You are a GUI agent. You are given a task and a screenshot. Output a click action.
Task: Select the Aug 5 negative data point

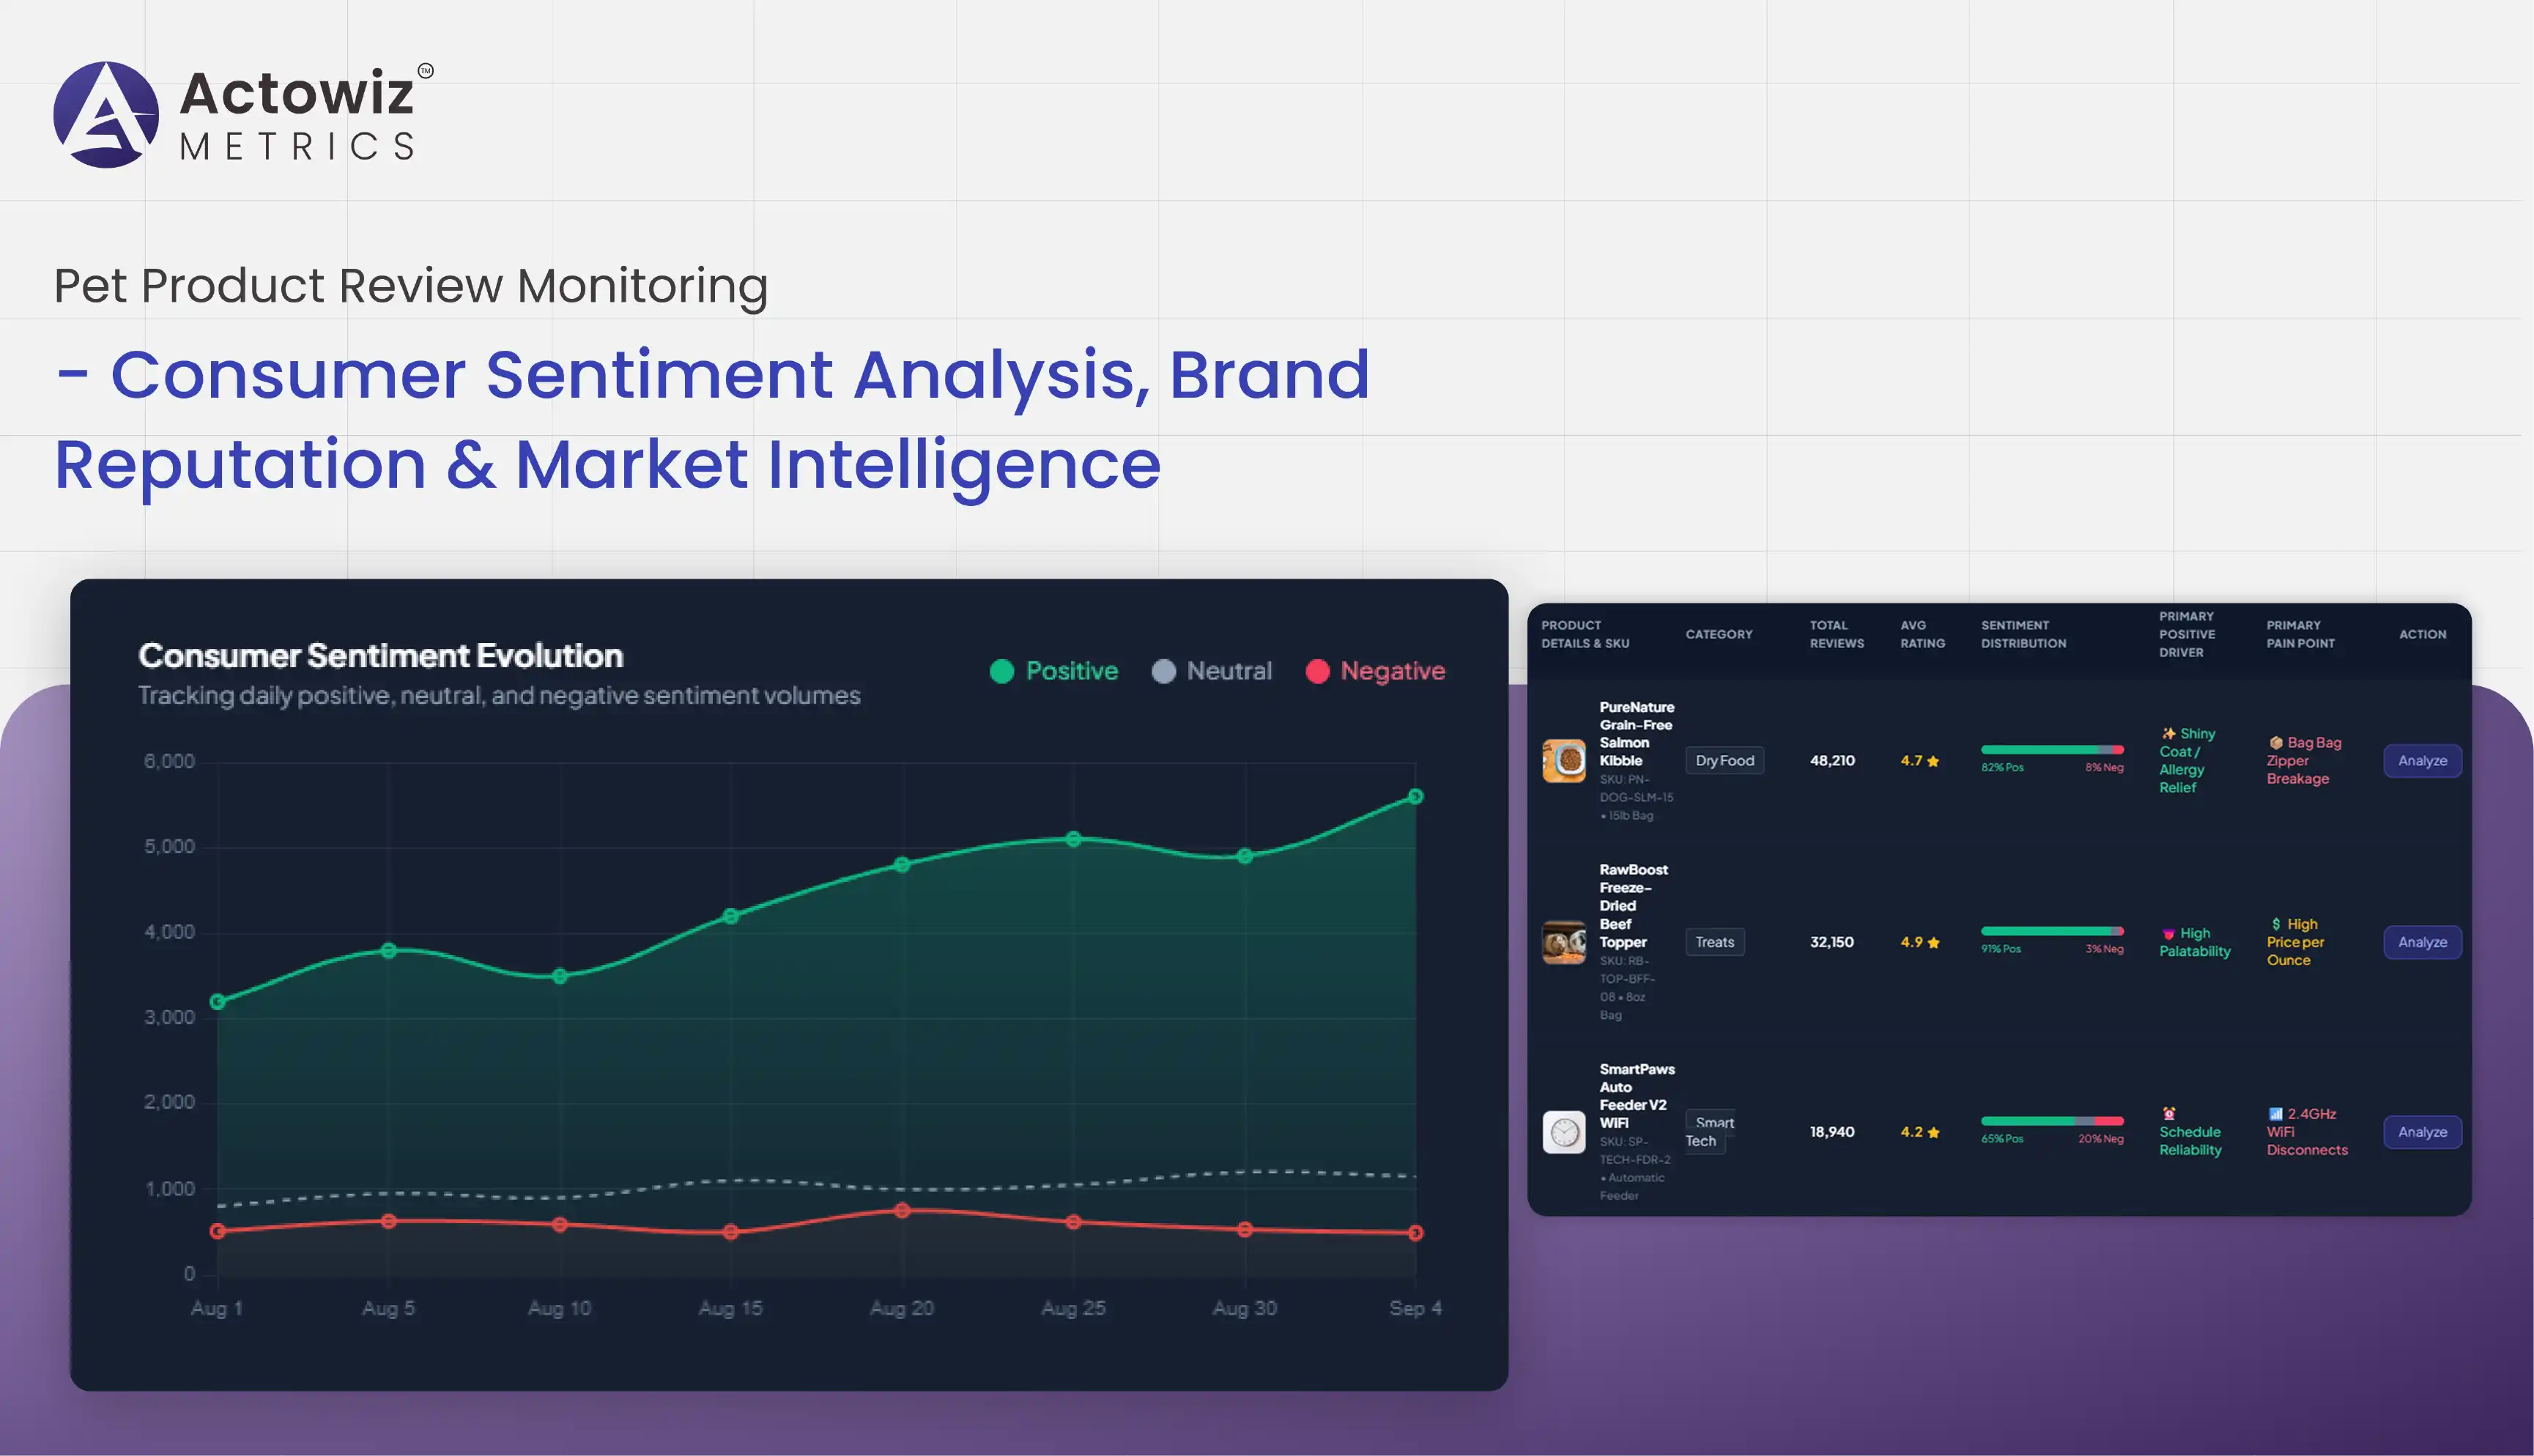pyautogui.click(x=389, y=1221)
